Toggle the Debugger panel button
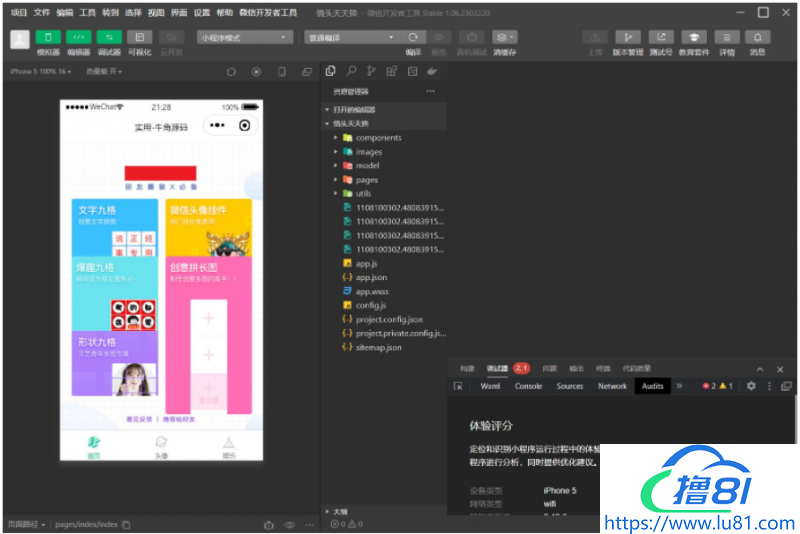 click(109, 37)
